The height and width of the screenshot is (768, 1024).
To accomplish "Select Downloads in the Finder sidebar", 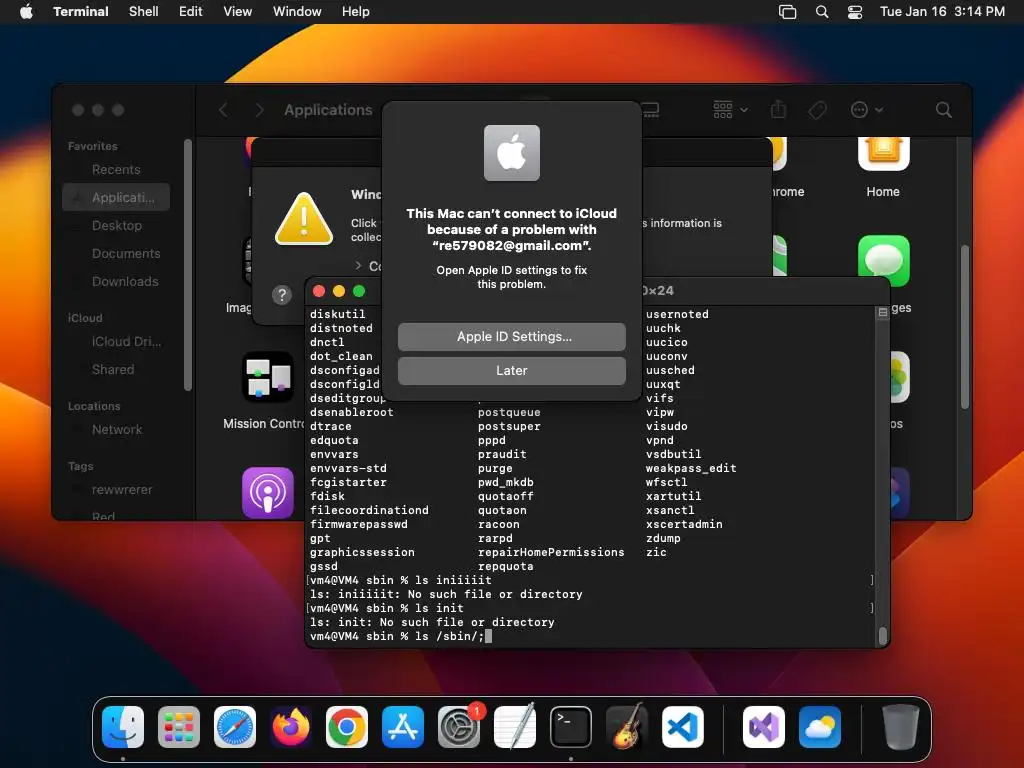I will [x=116, y=281].
